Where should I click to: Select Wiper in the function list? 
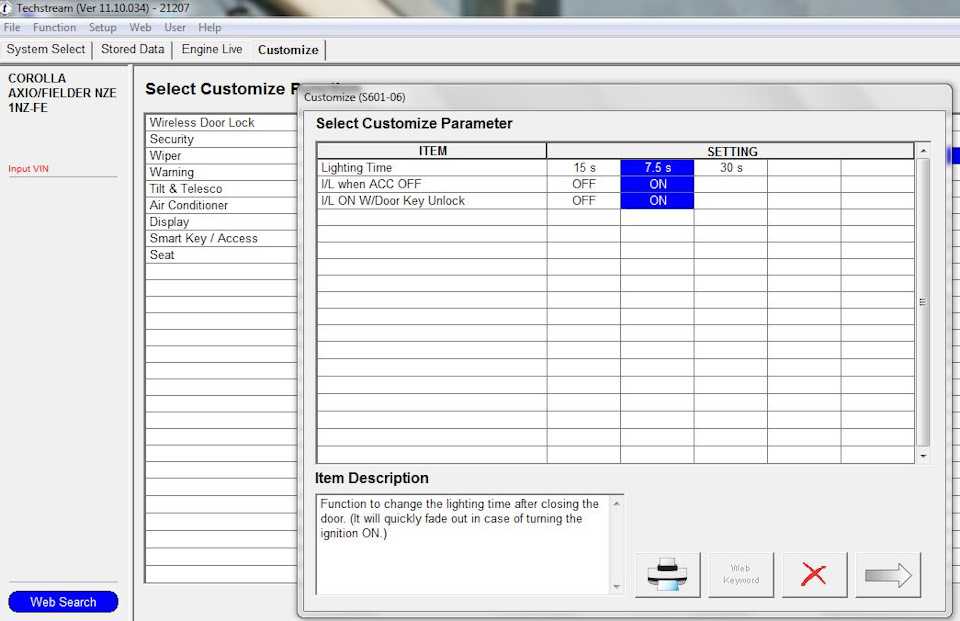click(222, 156)
